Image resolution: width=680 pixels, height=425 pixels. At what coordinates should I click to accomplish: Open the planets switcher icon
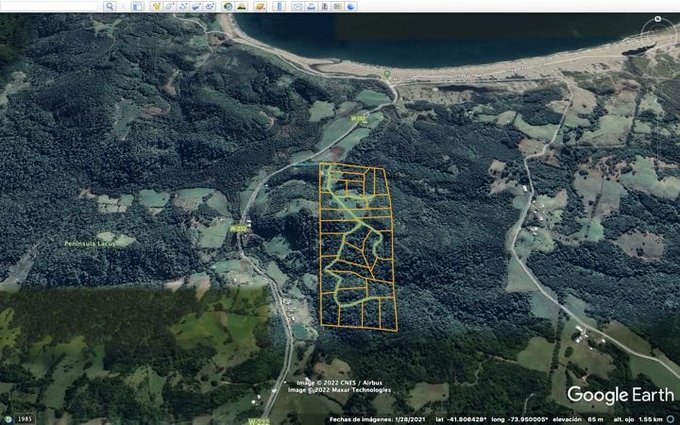point(260,6)
